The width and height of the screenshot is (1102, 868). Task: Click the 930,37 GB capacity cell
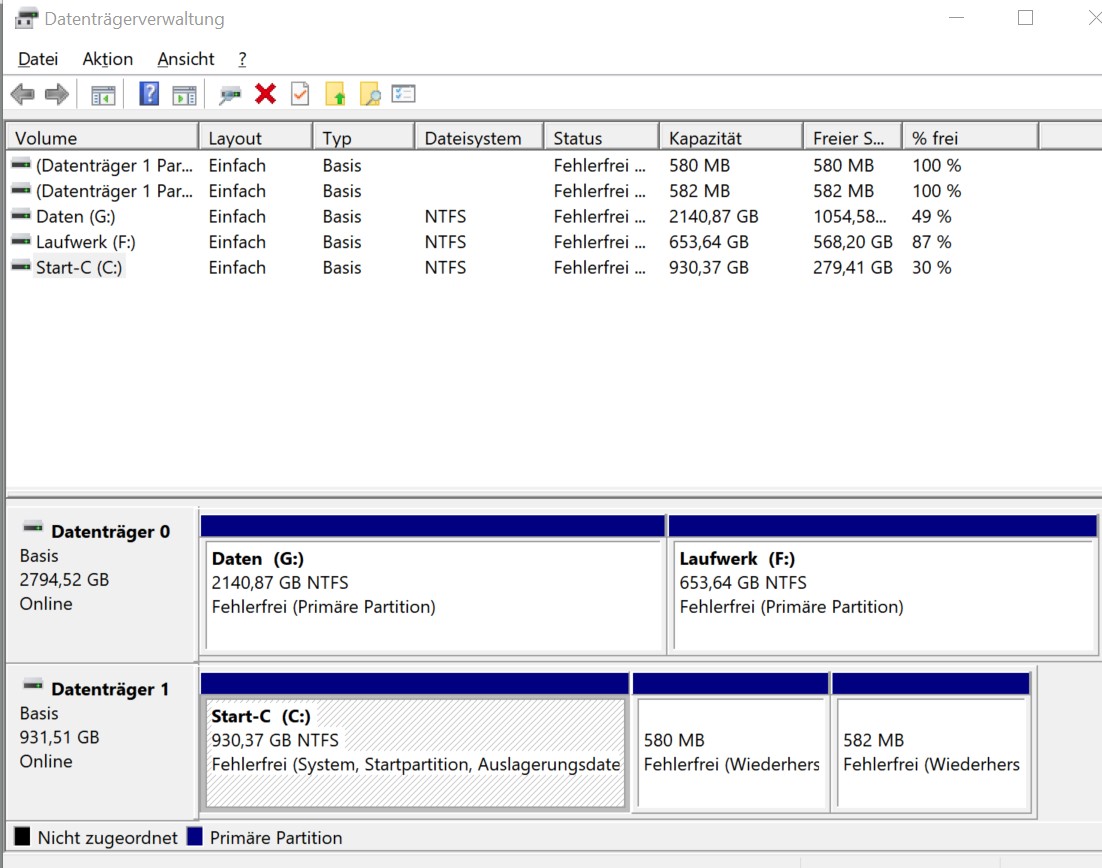tap(708, 268)
